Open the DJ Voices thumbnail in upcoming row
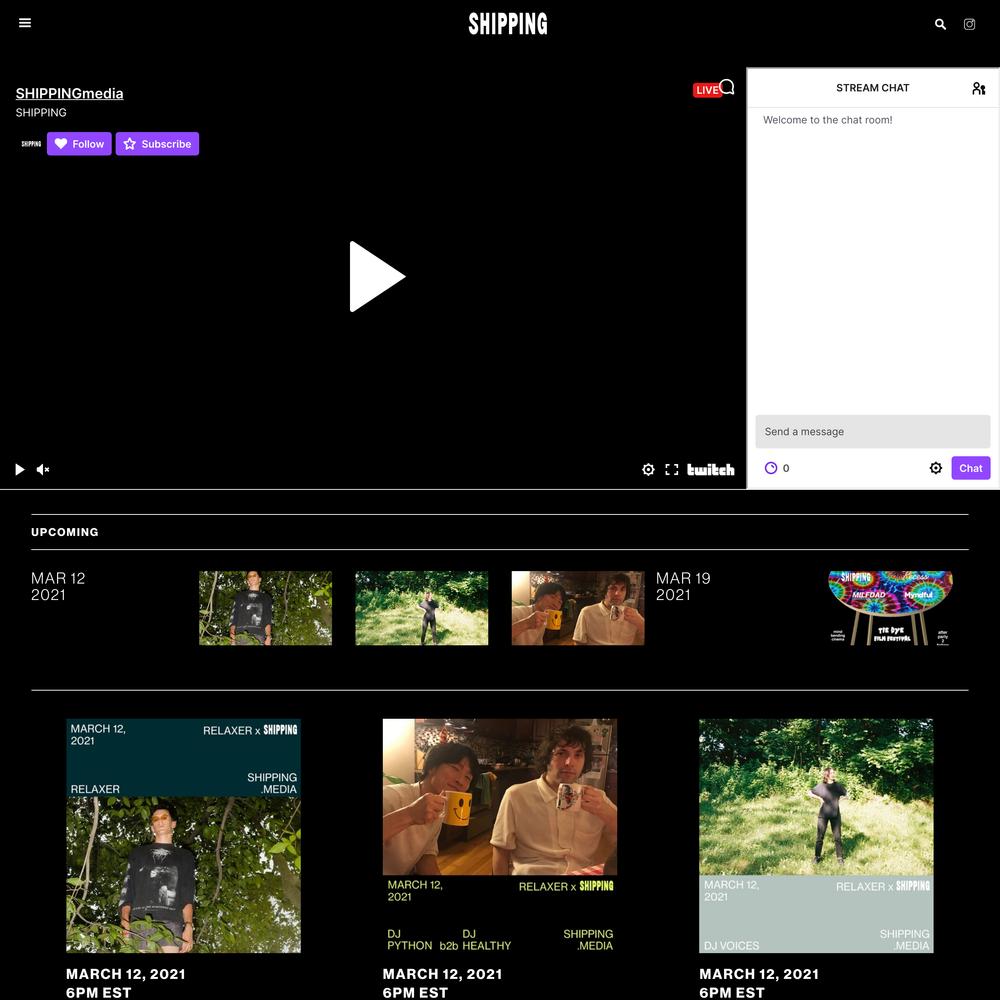The width and height of the screenshot is (1000, 1000). pyautogui.click(x=422, y=608)
